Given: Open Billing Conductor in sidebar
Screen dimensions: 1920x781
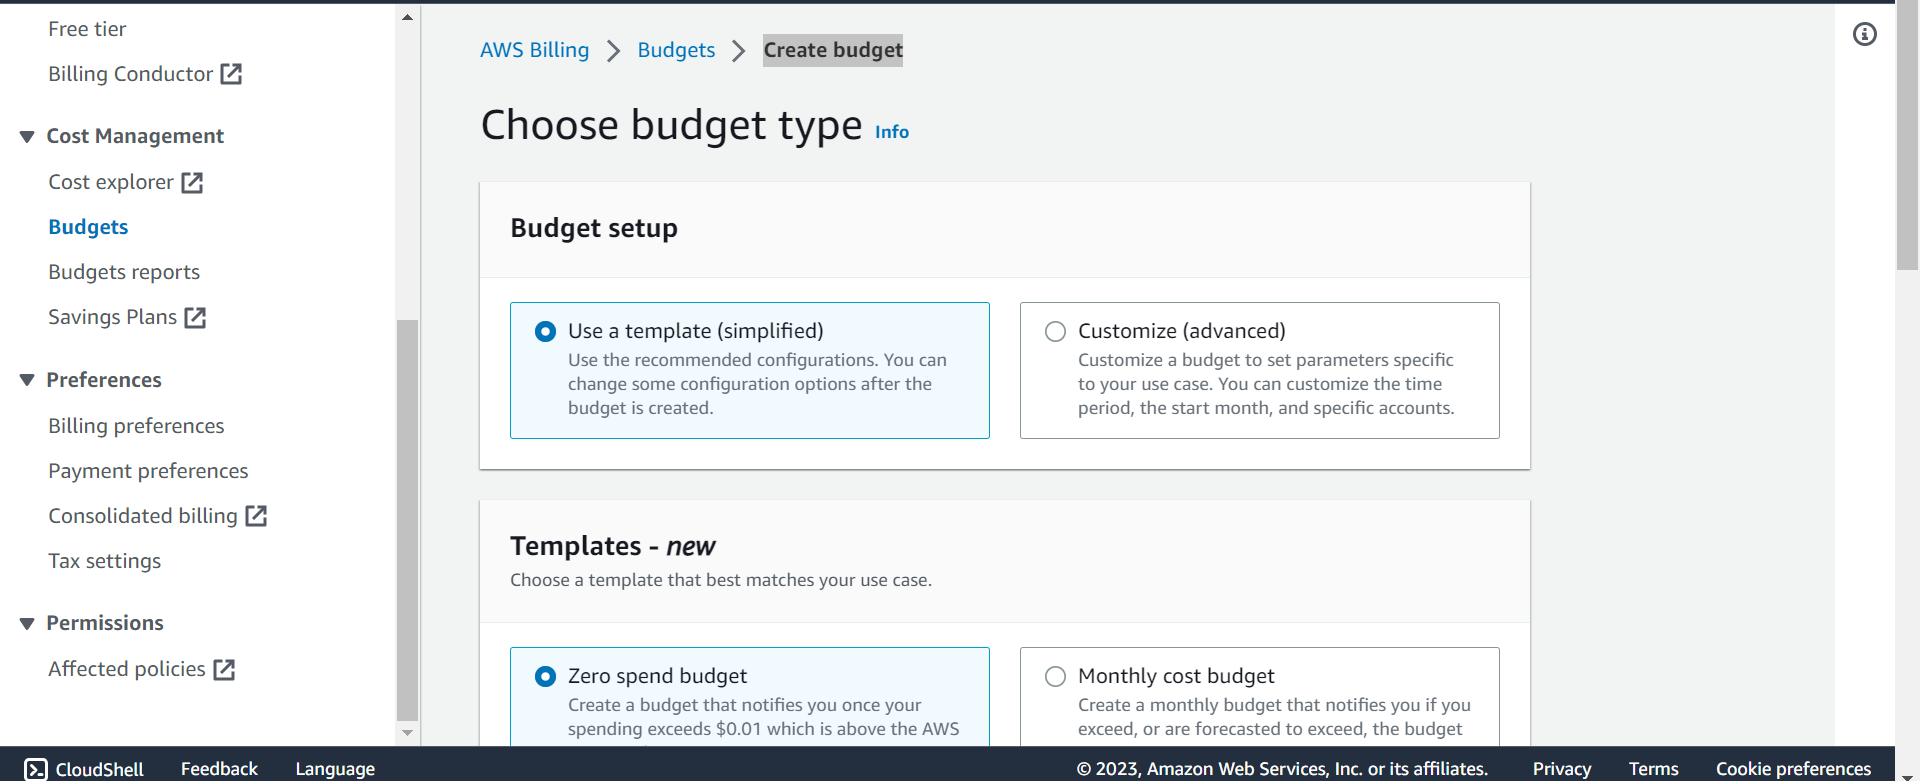Looking at the screenshot, I should pyautogui.click(x=131, y=74).
